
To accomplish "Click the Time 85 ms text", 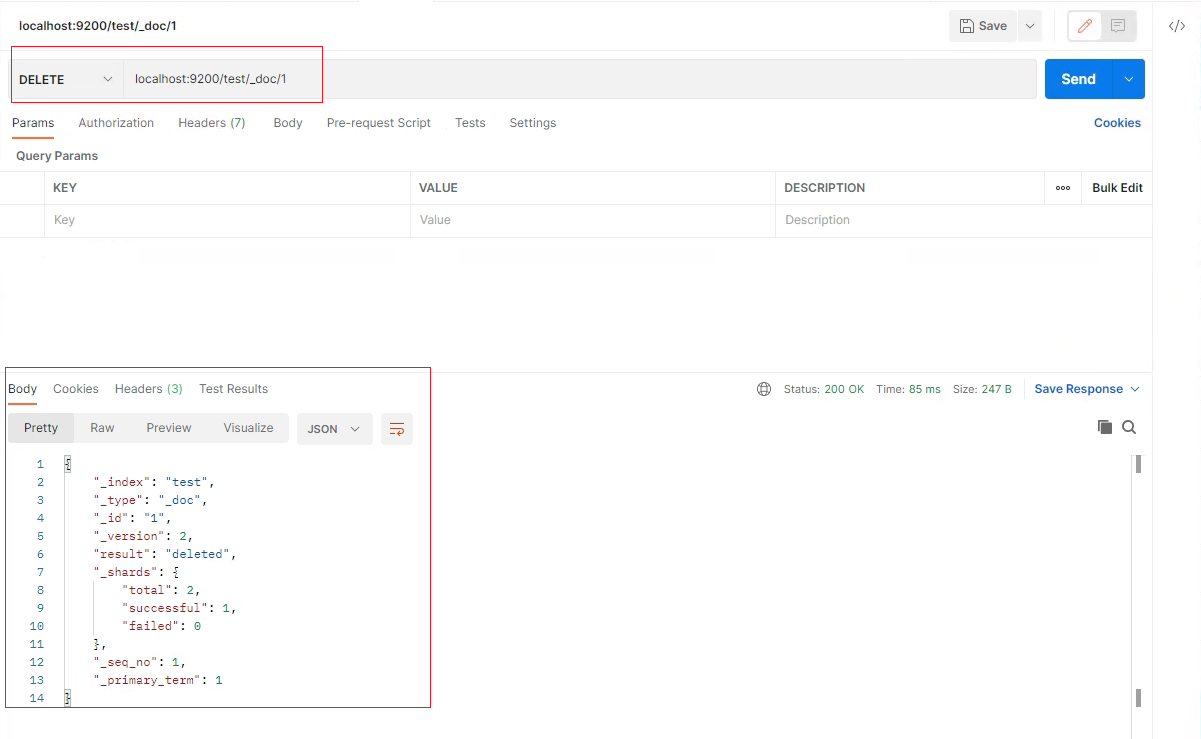I will coord(908,389).
